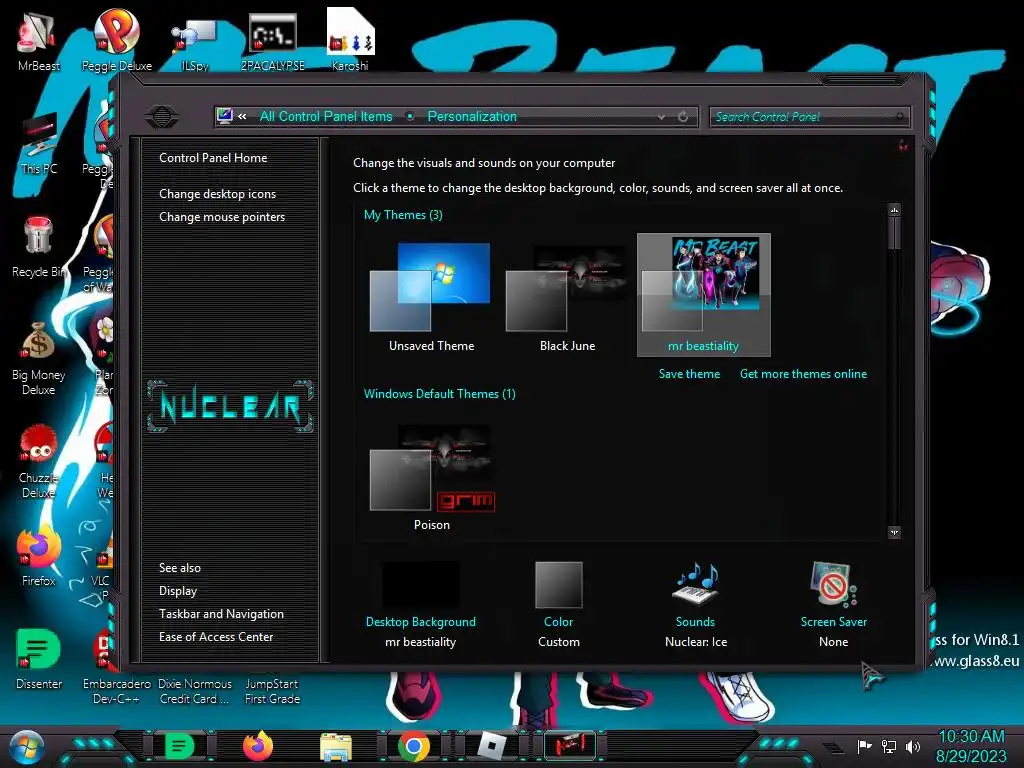Open the File Explorer taskbar icon

pyautogui.click(x=336, y=746)
